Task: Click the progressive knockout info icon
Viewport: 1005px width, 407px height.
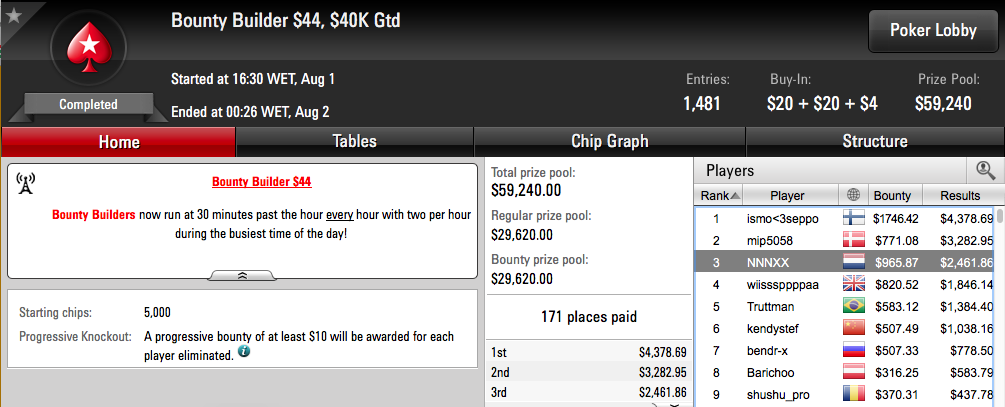Action: click(x=244, y=352)
